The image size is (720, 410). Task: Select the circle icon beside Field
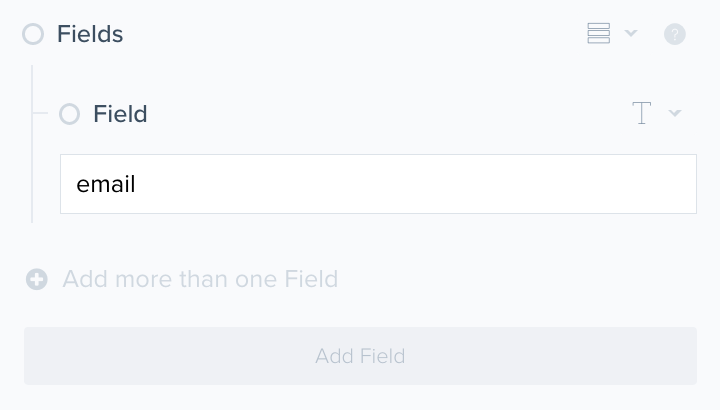click(x=69, y=114)
